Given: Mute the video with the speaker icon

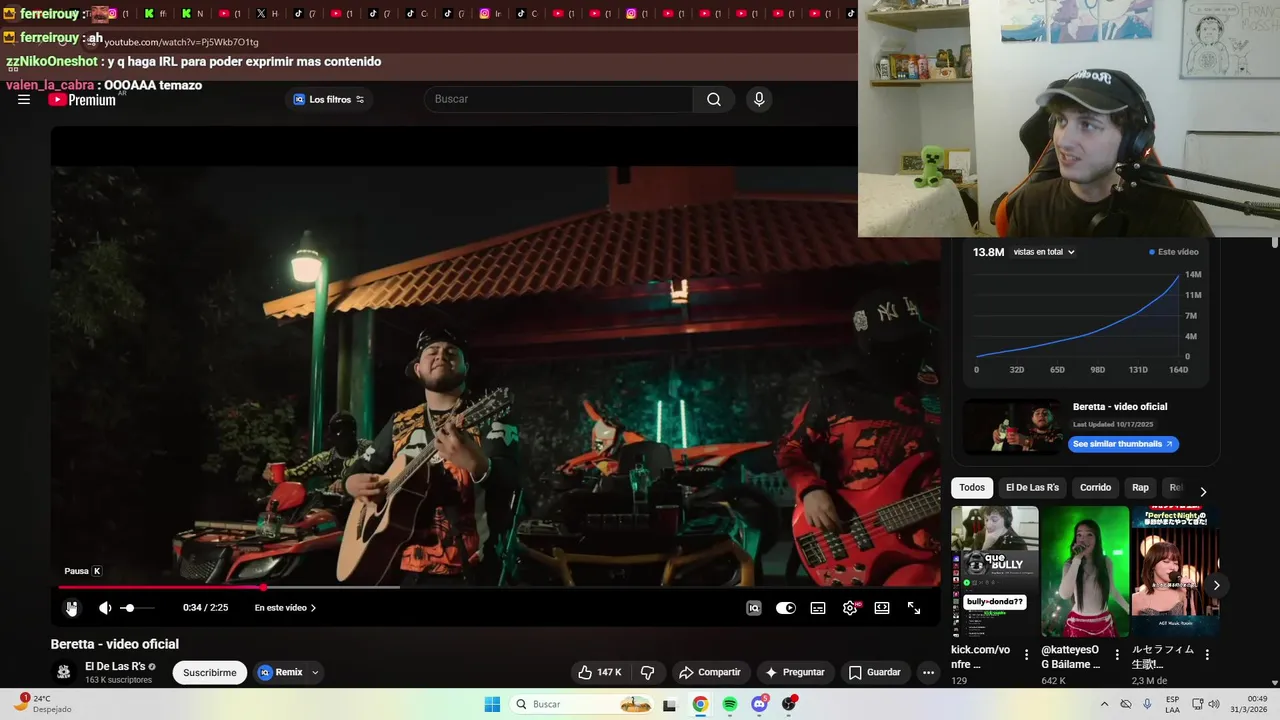Looking at the screenshot, I should pos(105,607).
